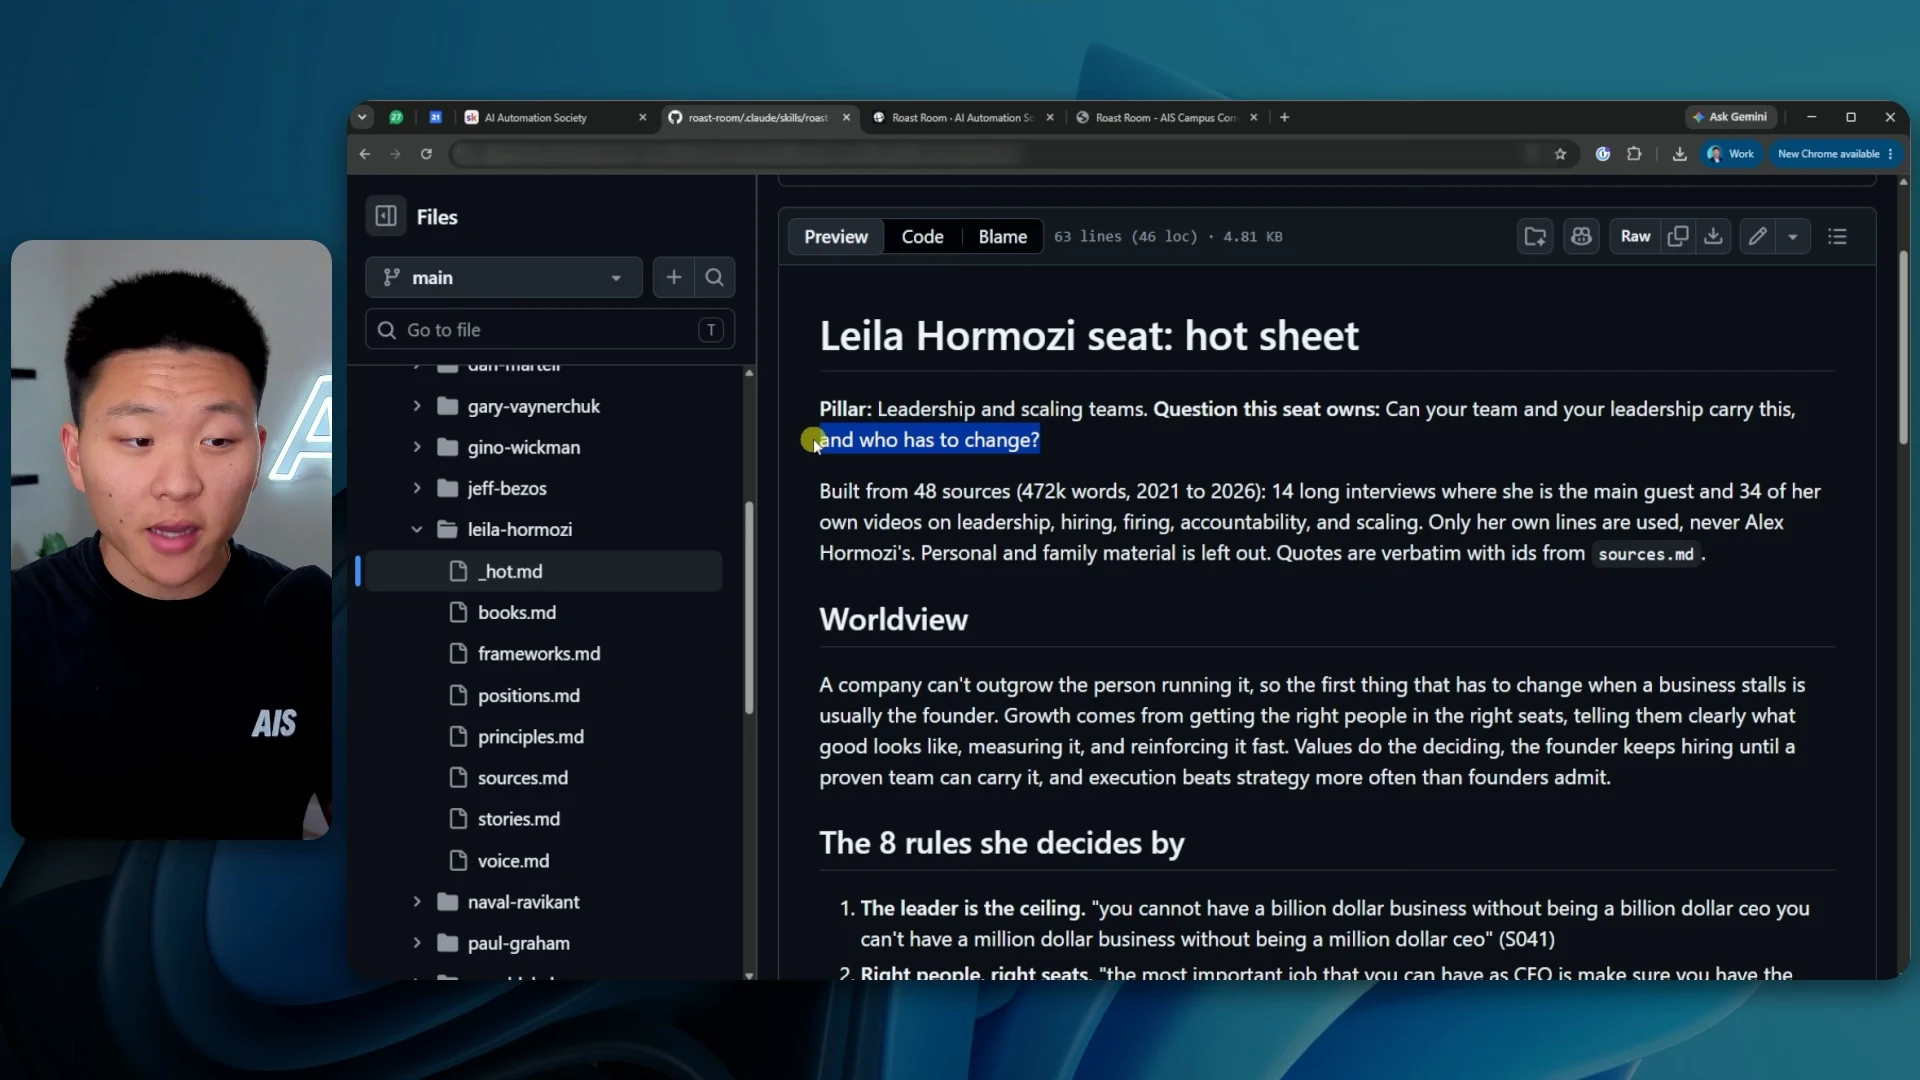Open Chrome downloads icon

click(x=1679, y=154)
